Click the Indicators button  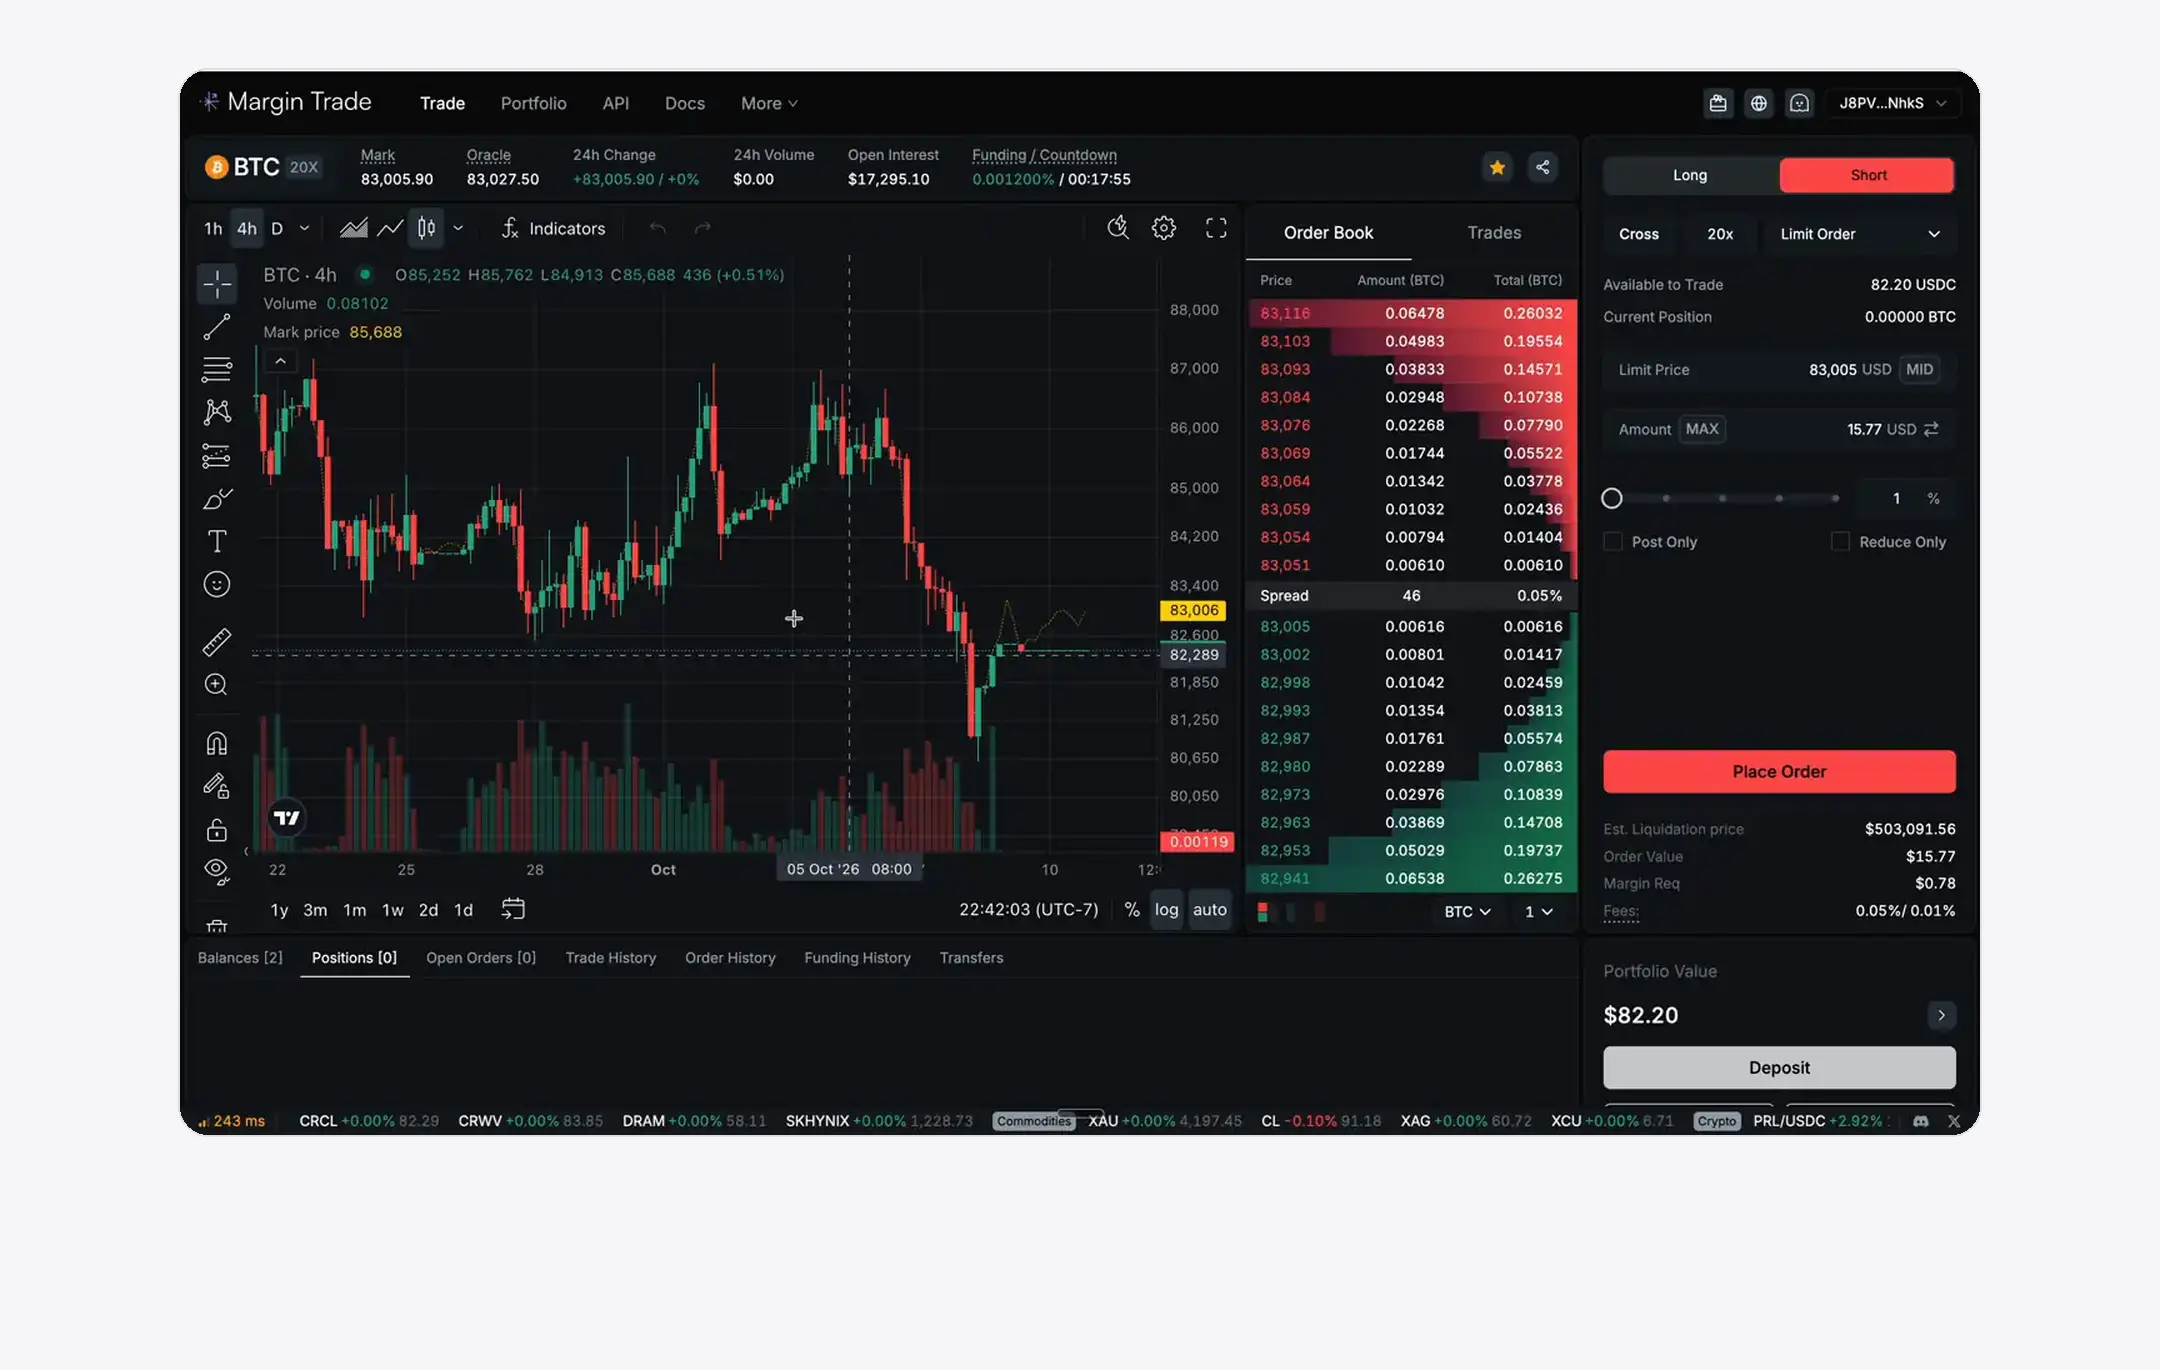[x=553, y=228]
